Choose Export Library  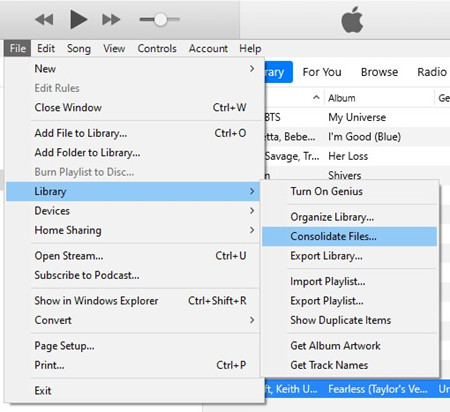(x=349, y=256)
